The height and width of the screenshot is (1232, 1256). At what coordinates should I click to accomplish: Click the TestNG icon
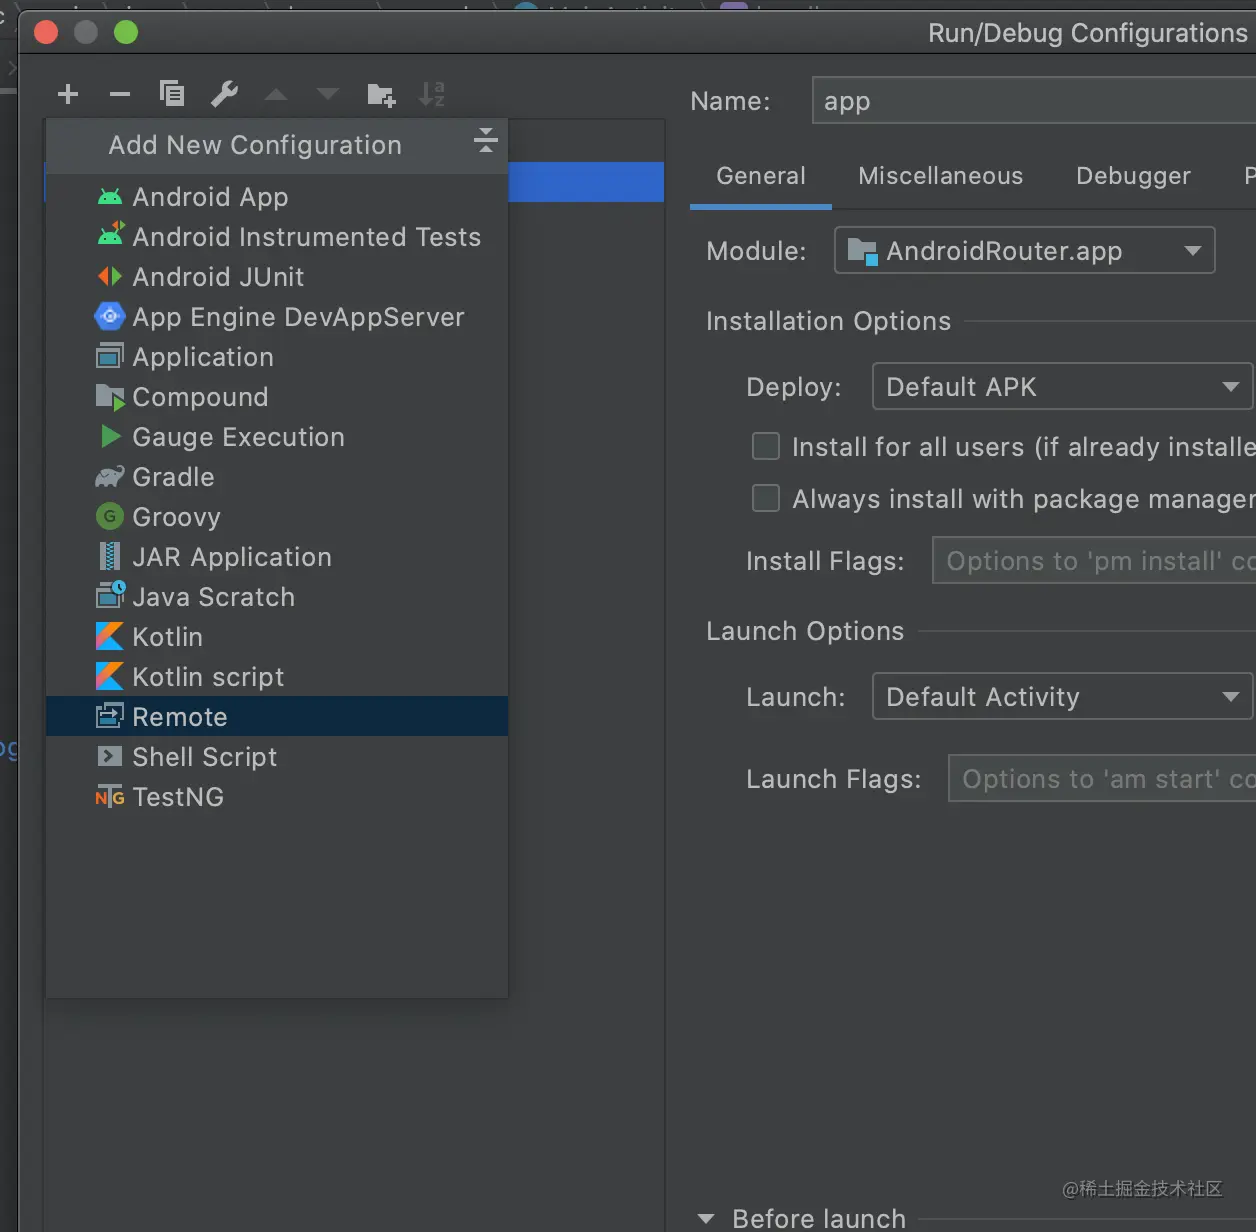(x=110, y=797)
